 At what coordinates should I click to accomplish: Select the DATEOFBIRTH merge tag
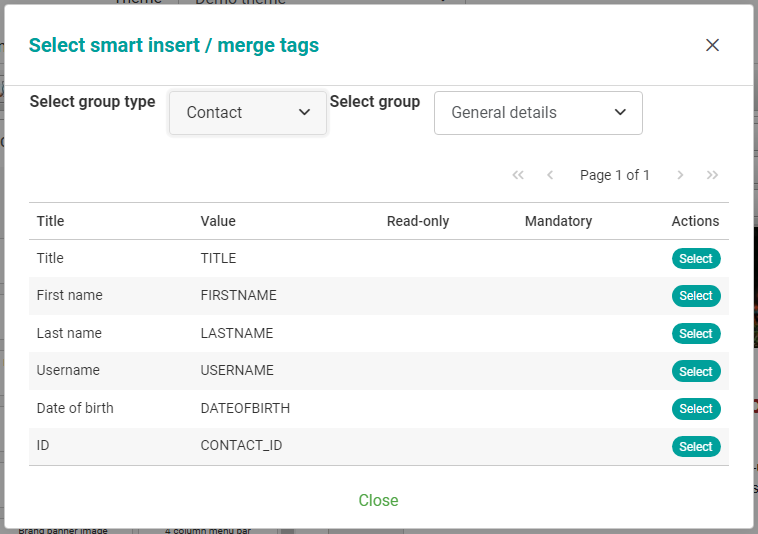click(695, 409)
